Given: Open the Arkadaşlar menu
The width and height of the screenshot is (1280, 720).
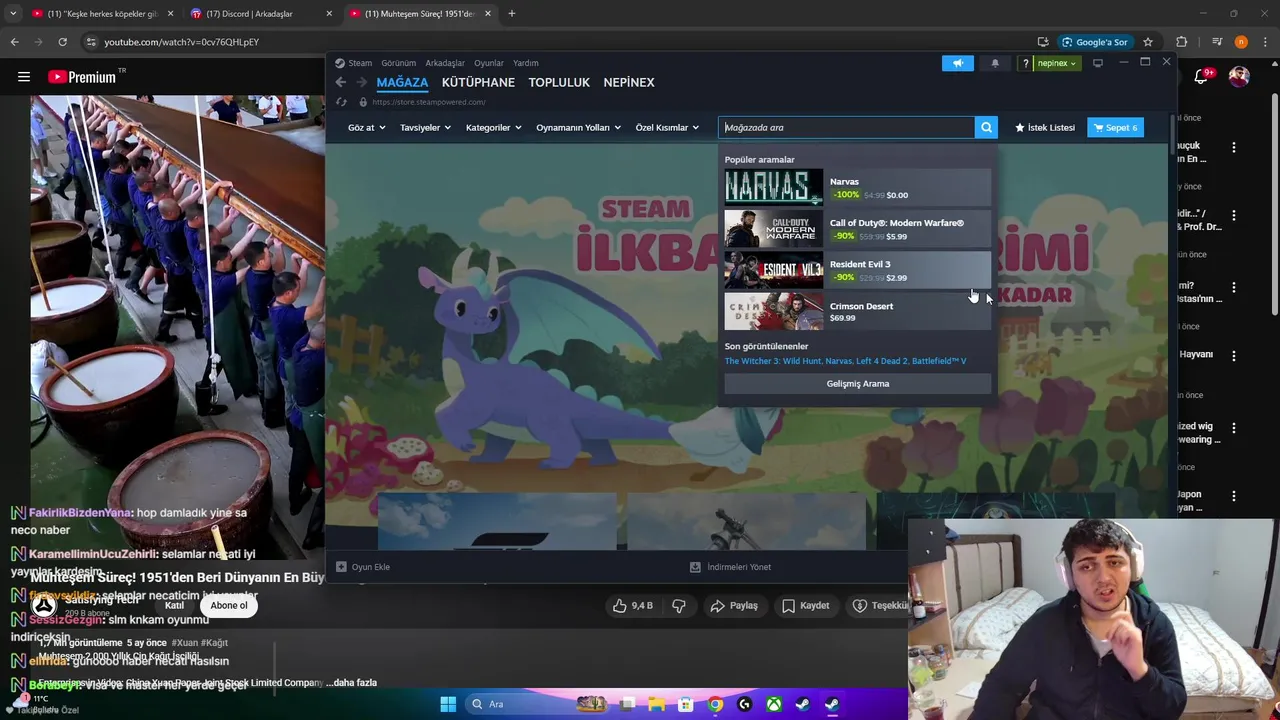Looking at the screenshot, I should tap(445, 63).
